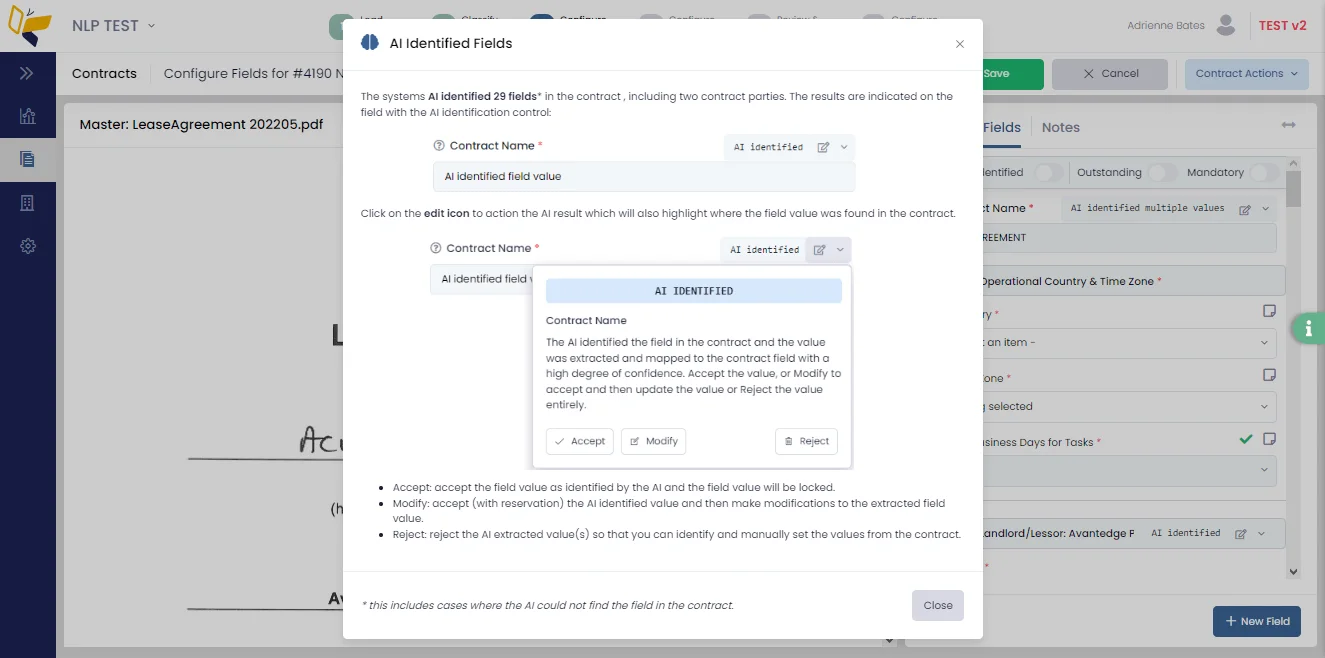Click Accept in the AI IDENTIFIED popup
The width and height of the screenshot is (1325, 658).
580,441
